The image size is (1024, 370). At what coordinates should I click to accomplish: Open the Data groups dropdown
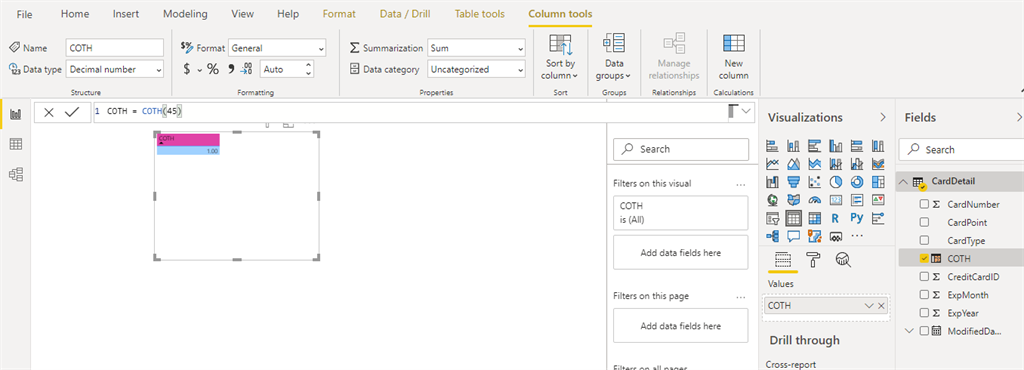[x=613, y=57]
